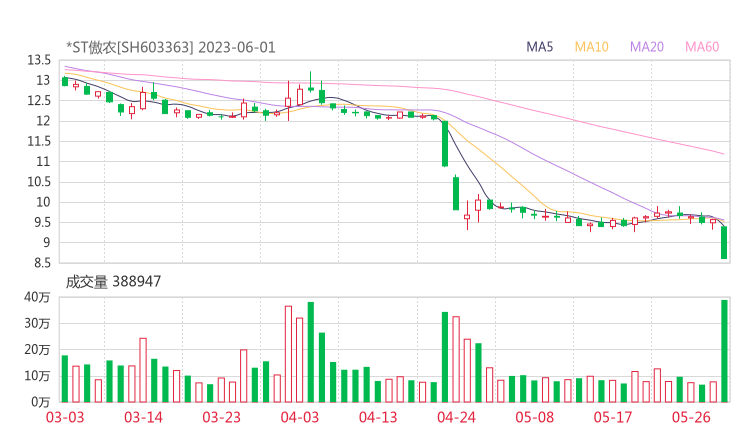Click the 05-17 date axis label
The width and height of the screenshot is (740, 440).
pos(613,417)
